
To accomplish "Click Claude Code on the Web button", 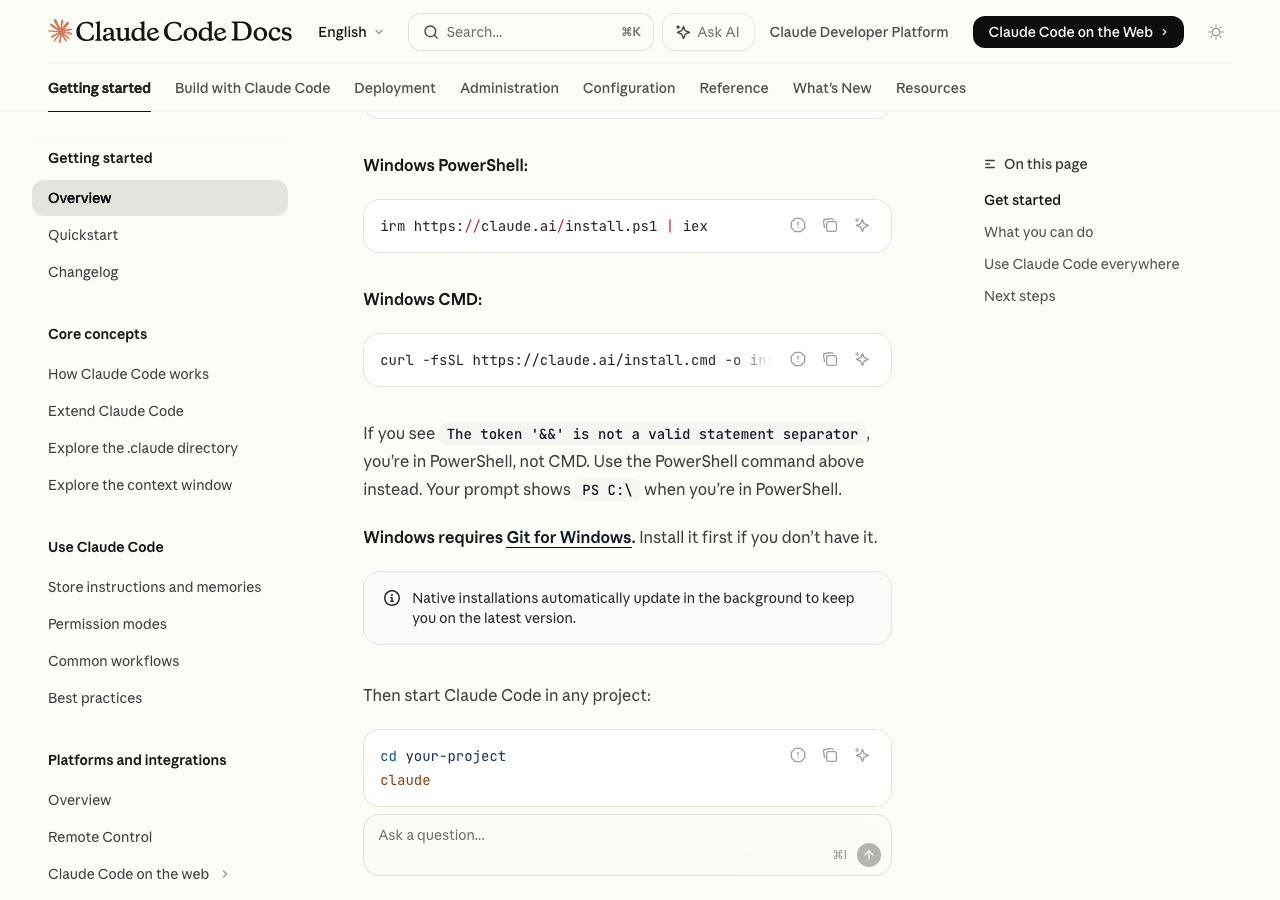I will click(1078, 32).
